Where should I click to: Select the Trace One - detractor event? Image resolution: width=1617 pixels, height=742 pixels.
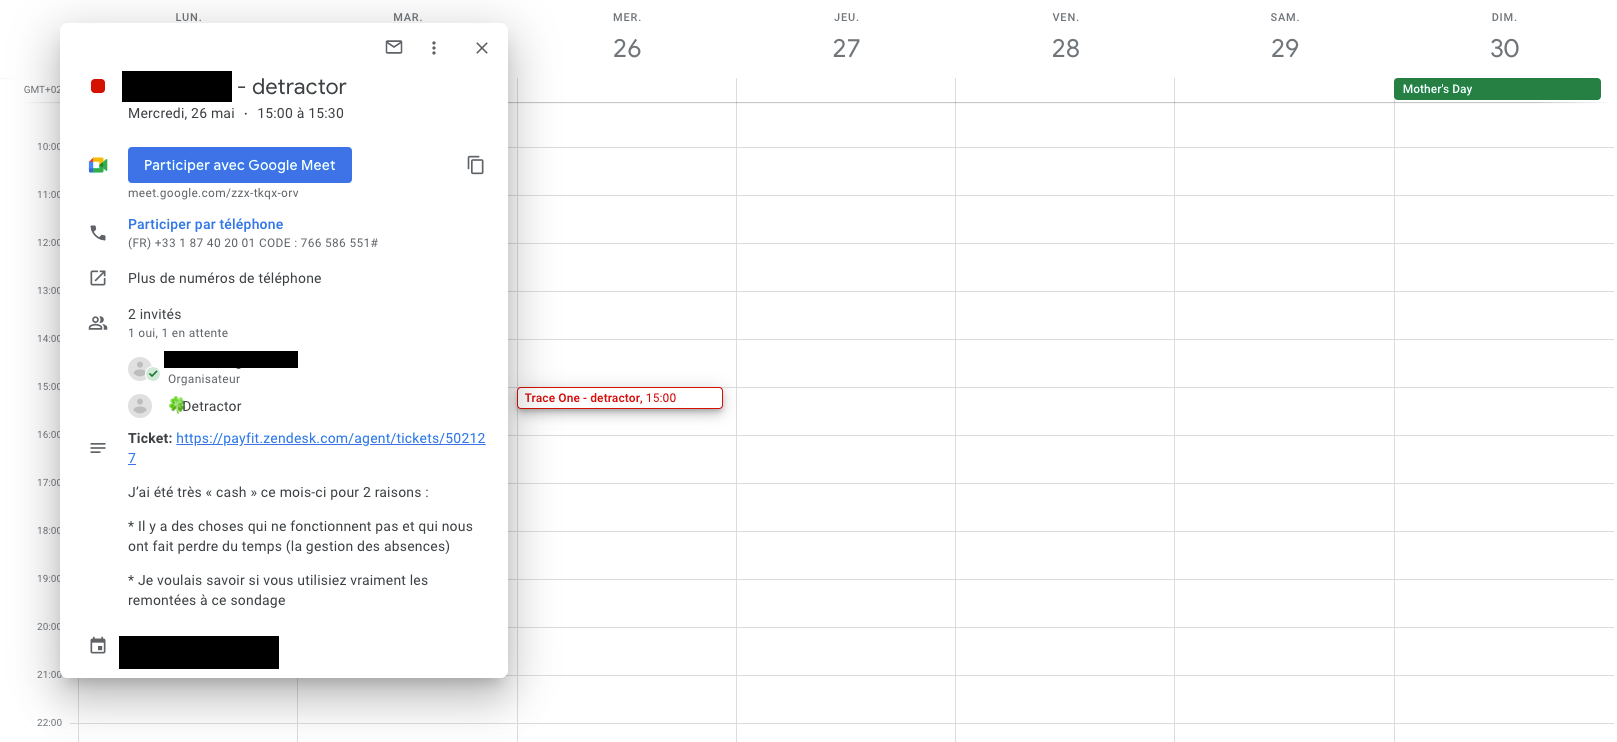click(x=620, y=398)
